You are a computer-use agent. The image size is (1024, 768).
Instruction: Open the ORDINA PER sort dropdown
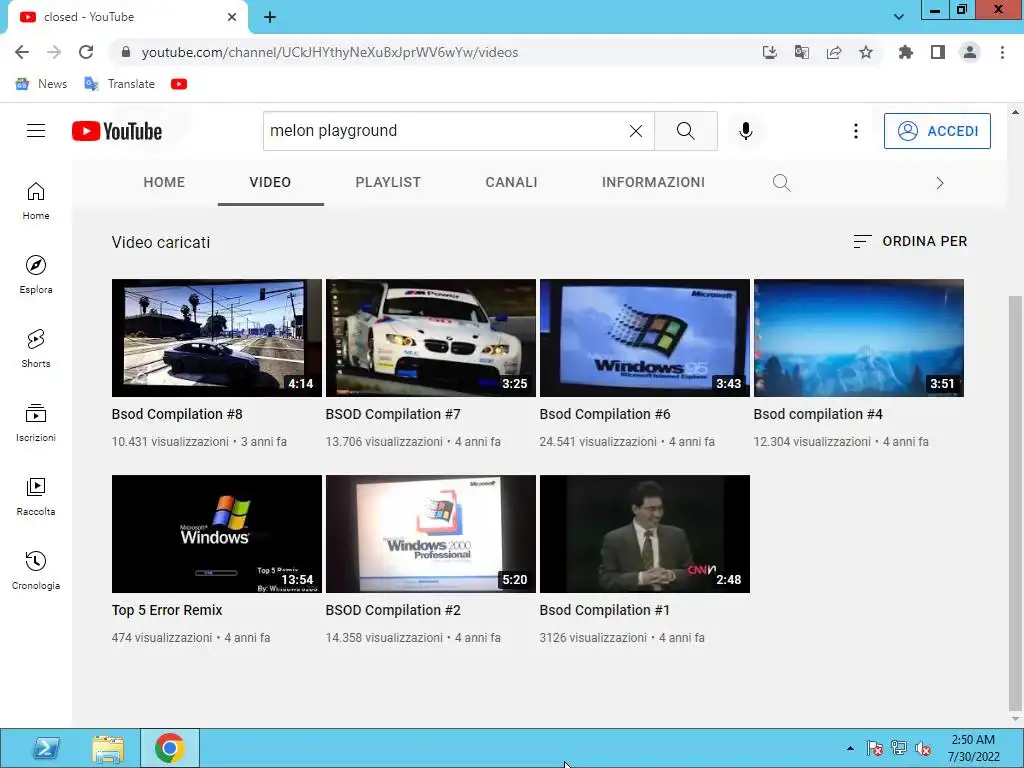(x=910, y=242)
